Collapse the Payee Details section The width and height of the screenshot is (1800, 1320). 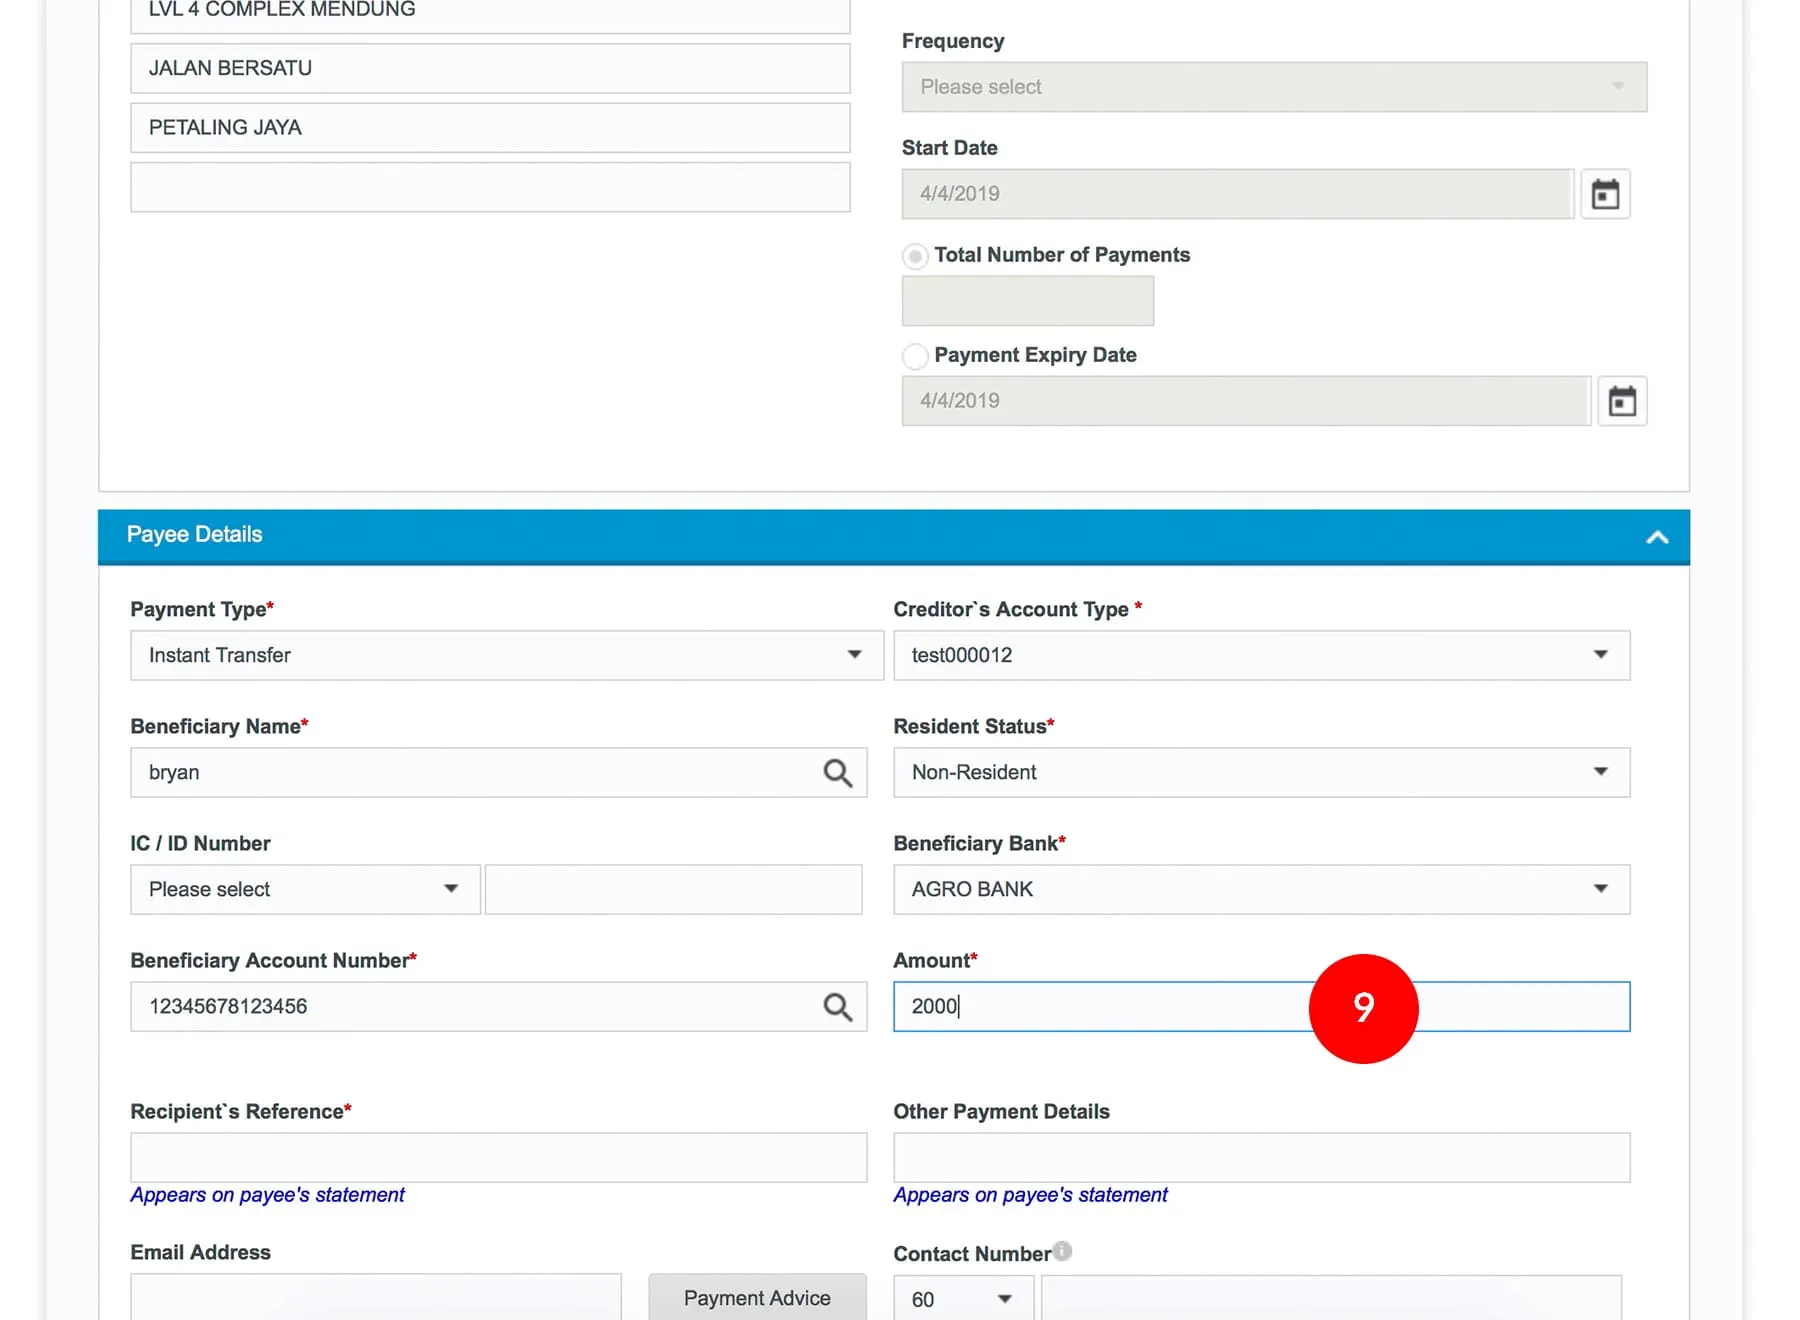[x=1656, y=537]
